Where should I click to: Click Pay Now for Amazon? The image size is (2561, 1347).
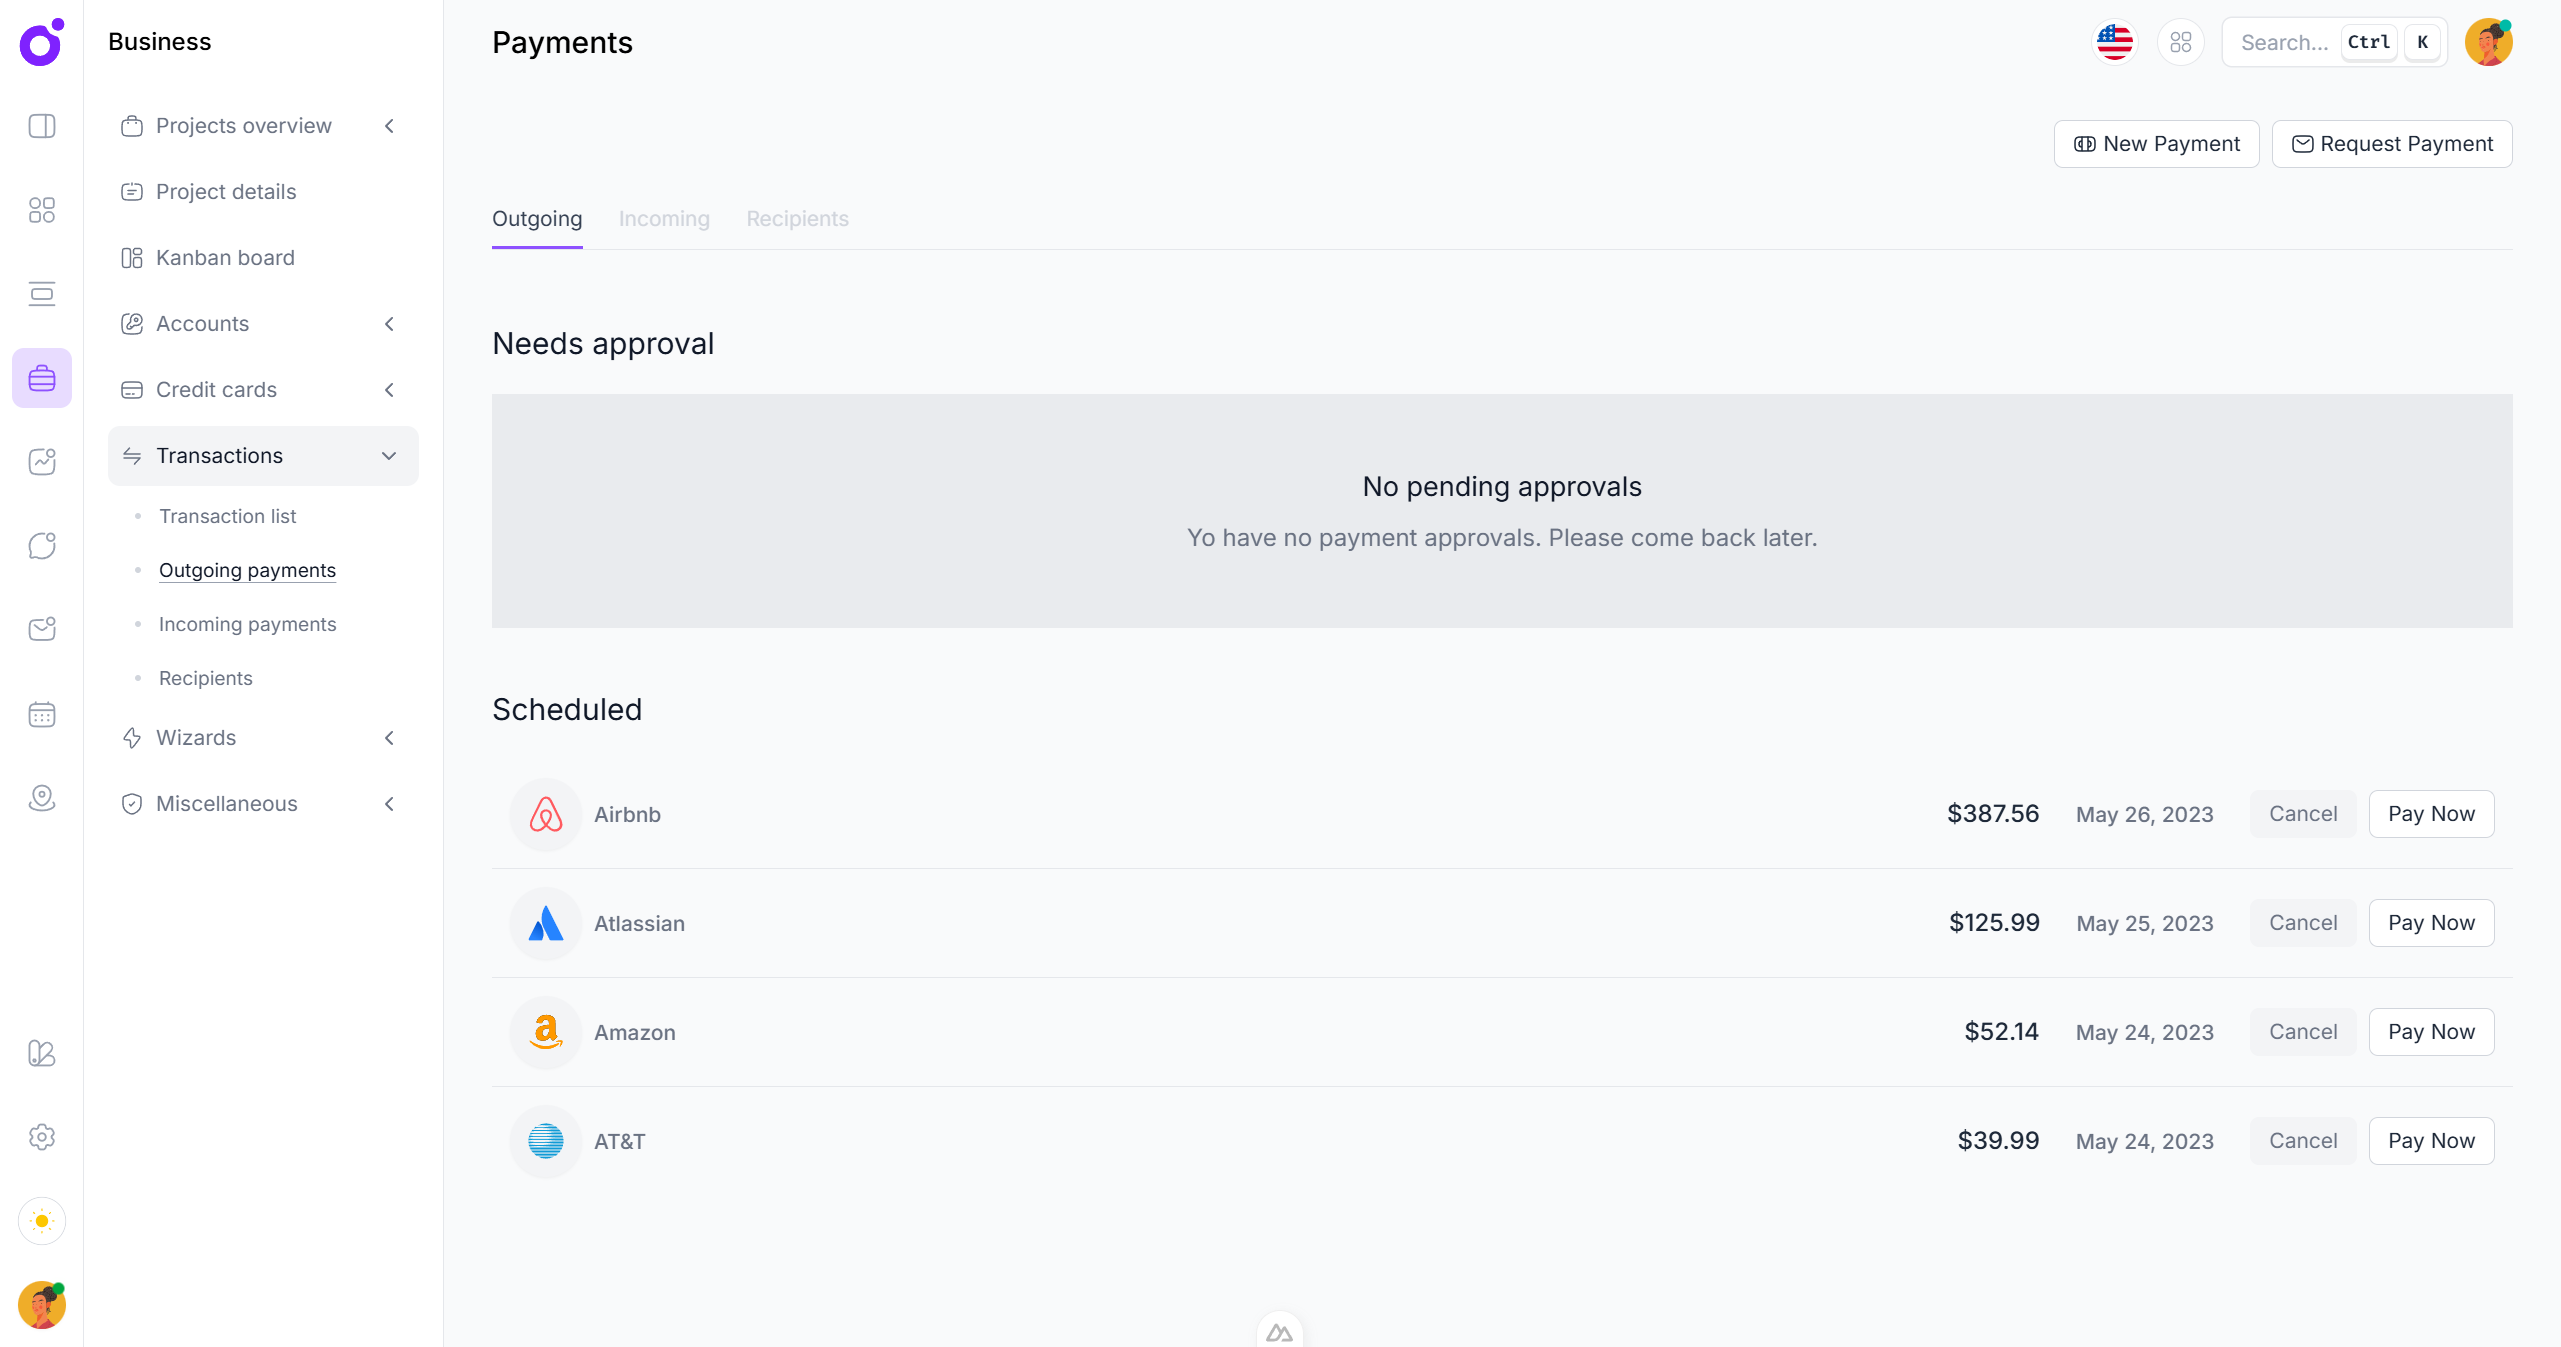[x=2431, y=1032]
